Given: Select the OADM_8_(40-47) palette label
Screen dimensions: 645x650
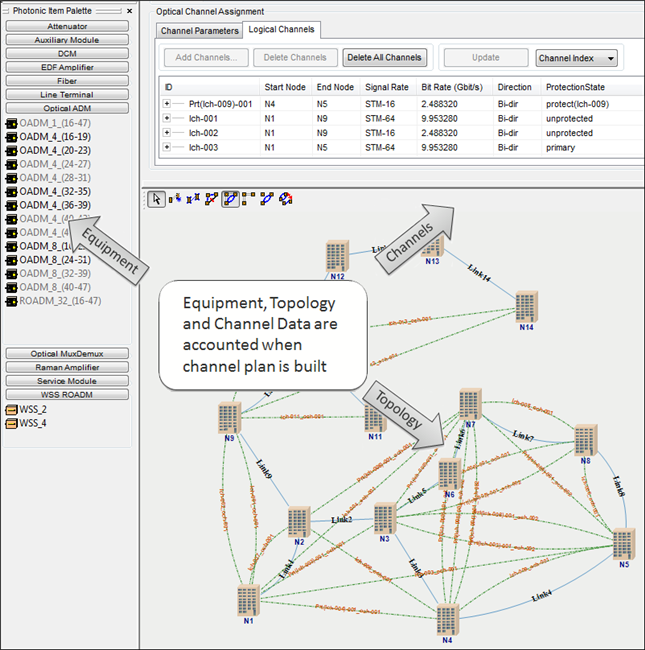Looking at the screenshot, I should click(55, 287).
